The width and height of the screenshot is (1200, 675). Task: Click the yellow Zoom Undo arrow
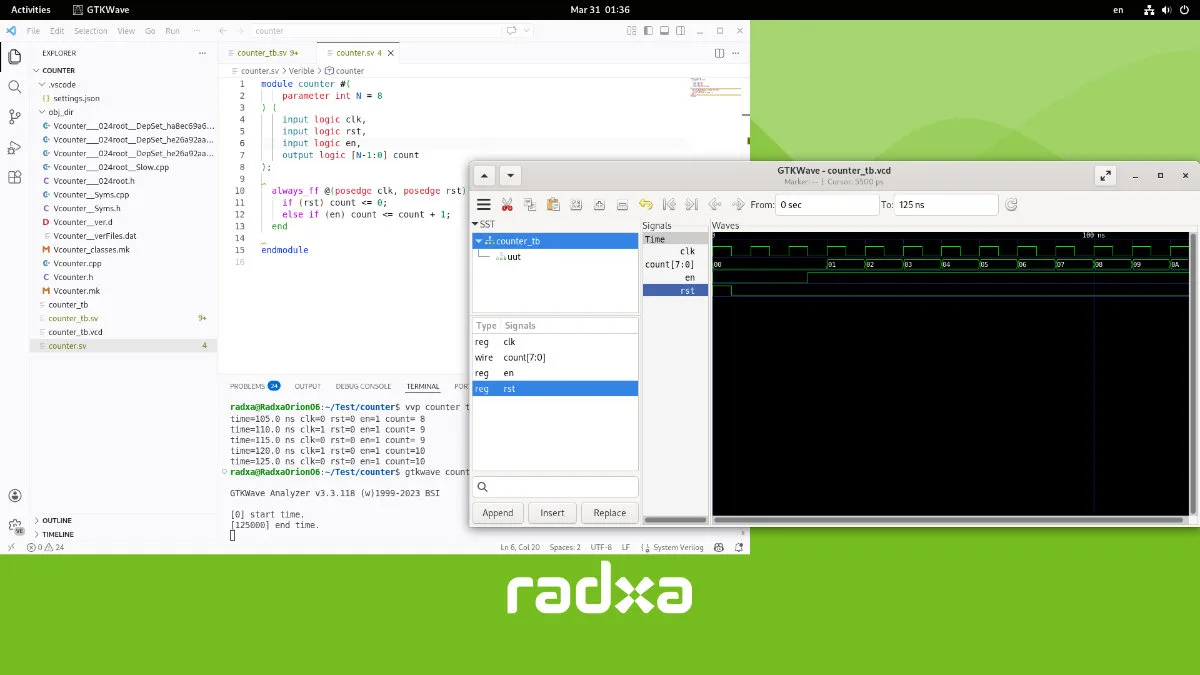click(645, 205)
